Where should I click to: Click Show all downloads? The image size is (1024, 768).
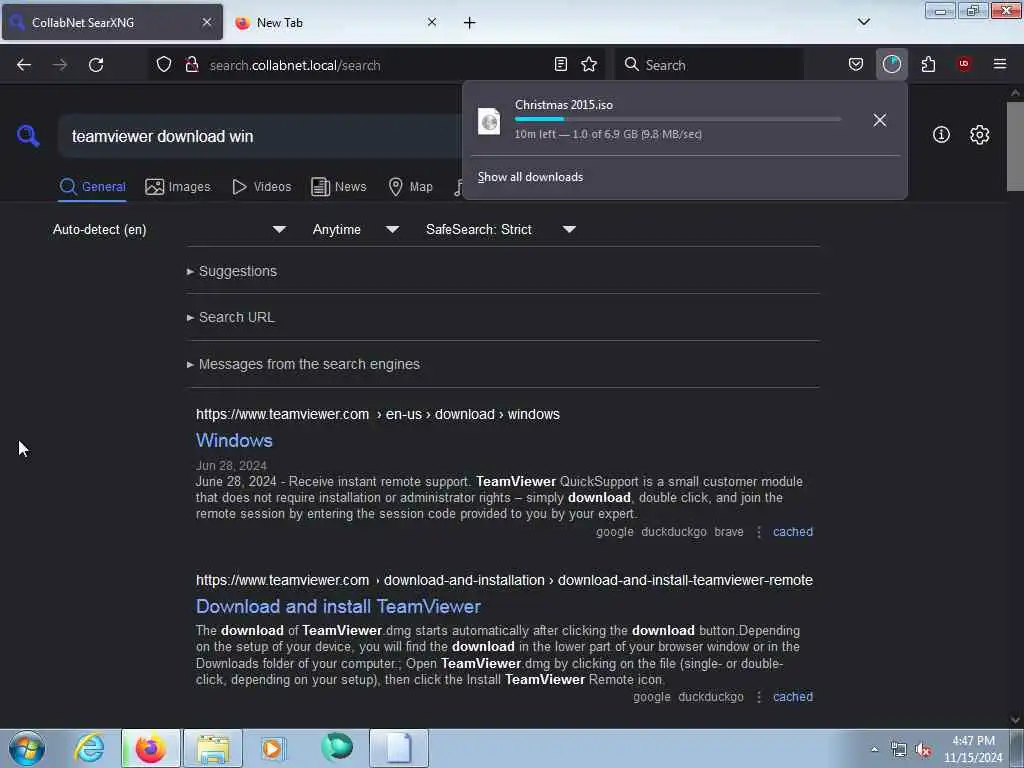530,177
